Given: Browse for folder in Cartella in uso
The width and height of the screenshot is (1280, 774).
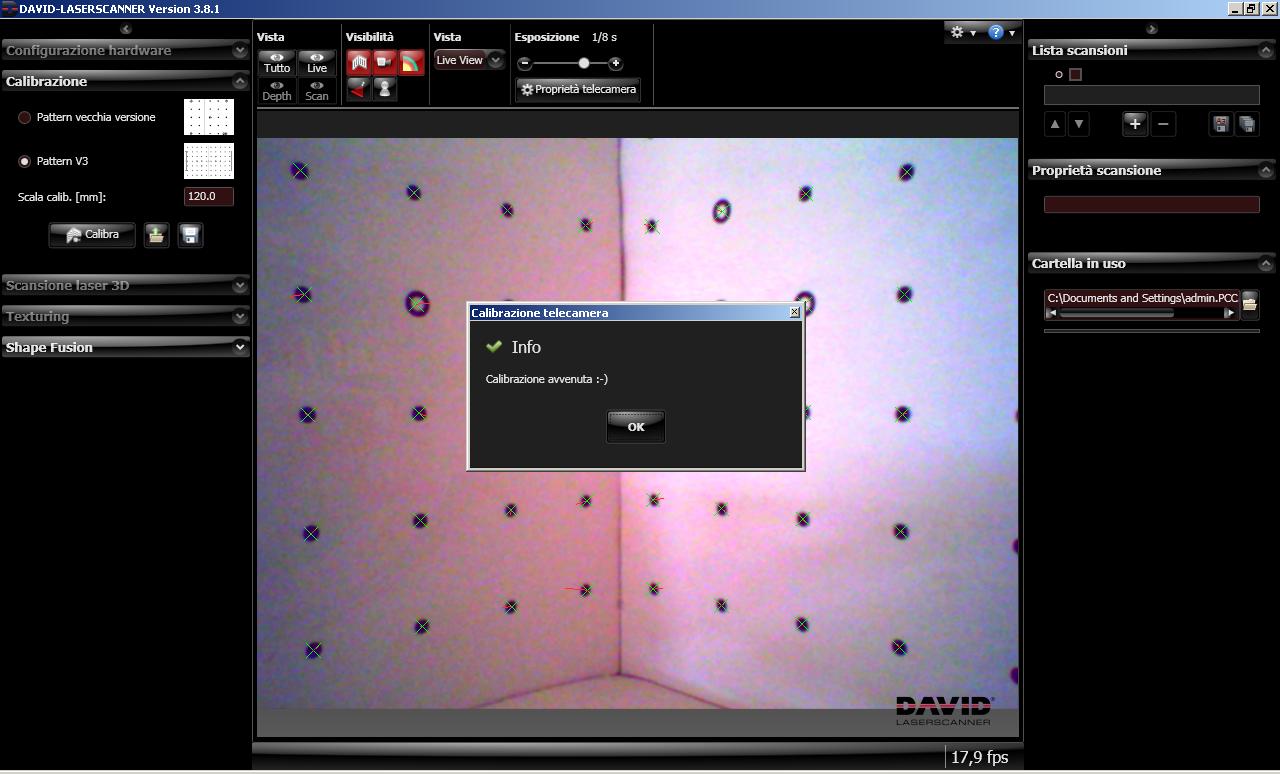Looking at the screenshot, I should [1249, 302].
